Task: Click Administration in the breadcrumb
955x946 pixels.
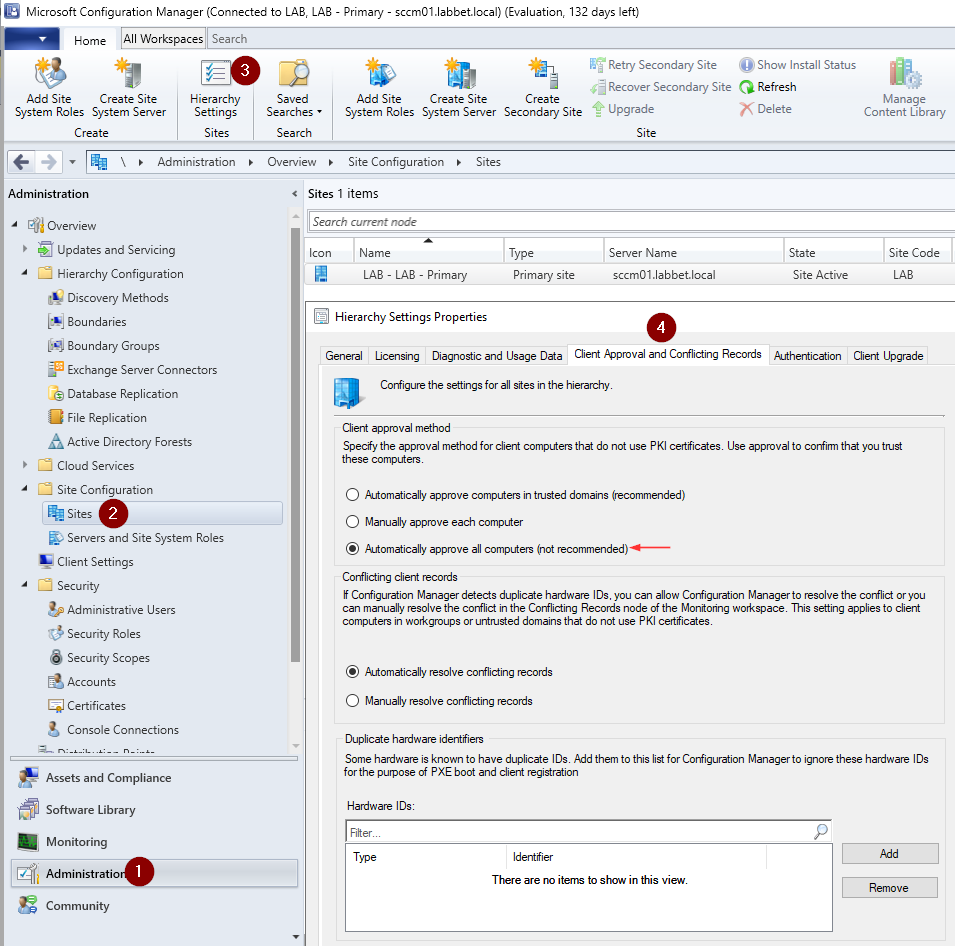Action: 196,162
